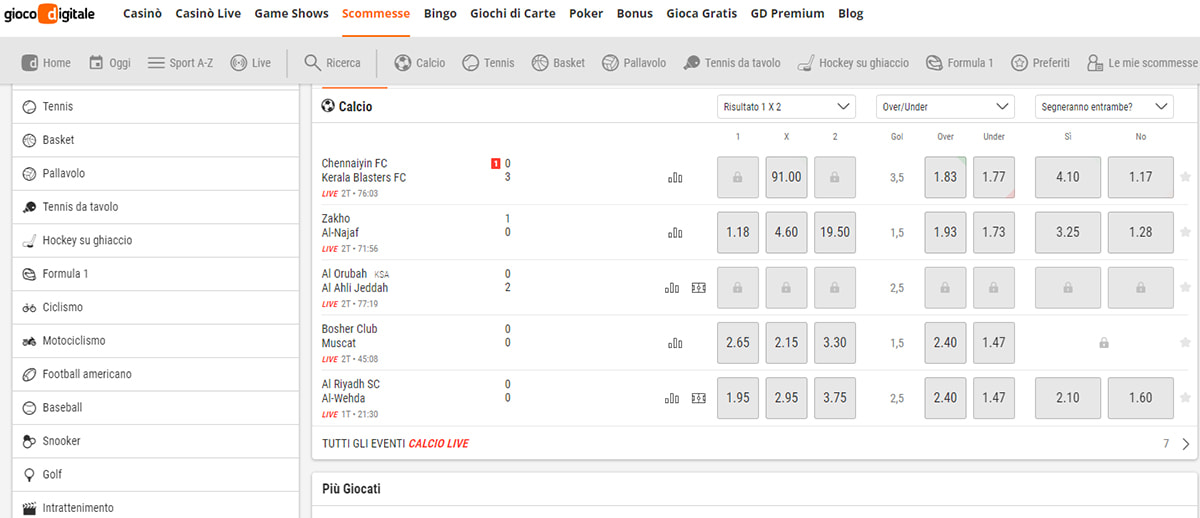This screenshot has width=1200, height=518.
Task: Choose Ciclismo in the left sidebar
Action: 155,308
